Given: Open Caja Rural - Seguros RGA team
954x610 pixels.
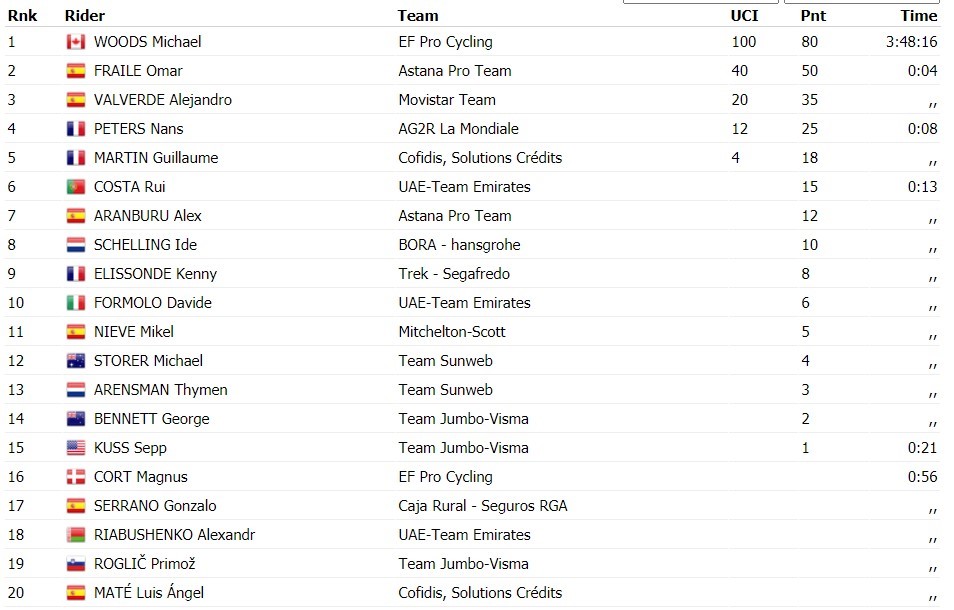Looking at the screenshot, I should pos(482,506).
